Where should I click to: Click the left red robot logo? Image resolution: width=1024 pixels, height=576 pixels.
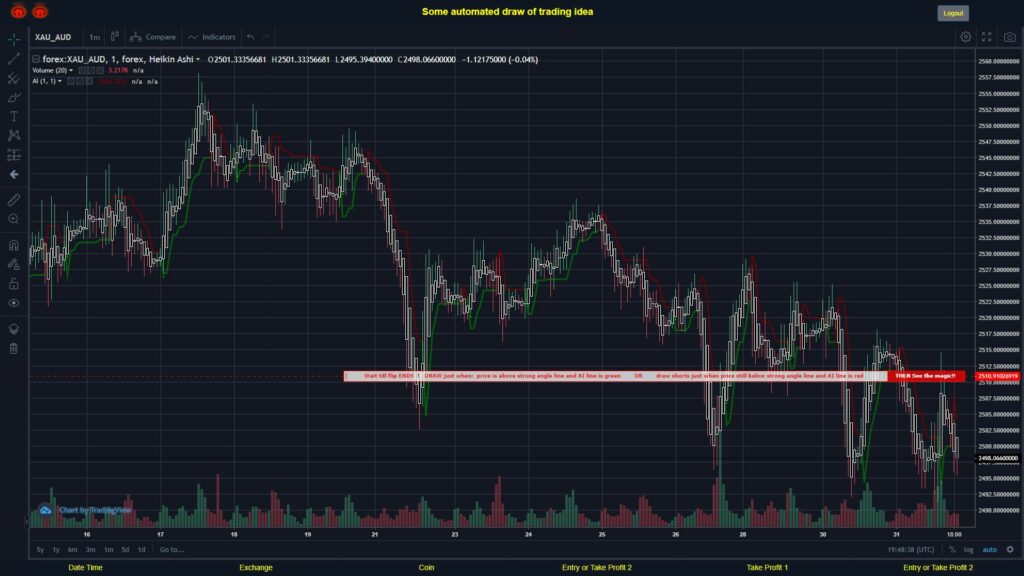point(18,10)
